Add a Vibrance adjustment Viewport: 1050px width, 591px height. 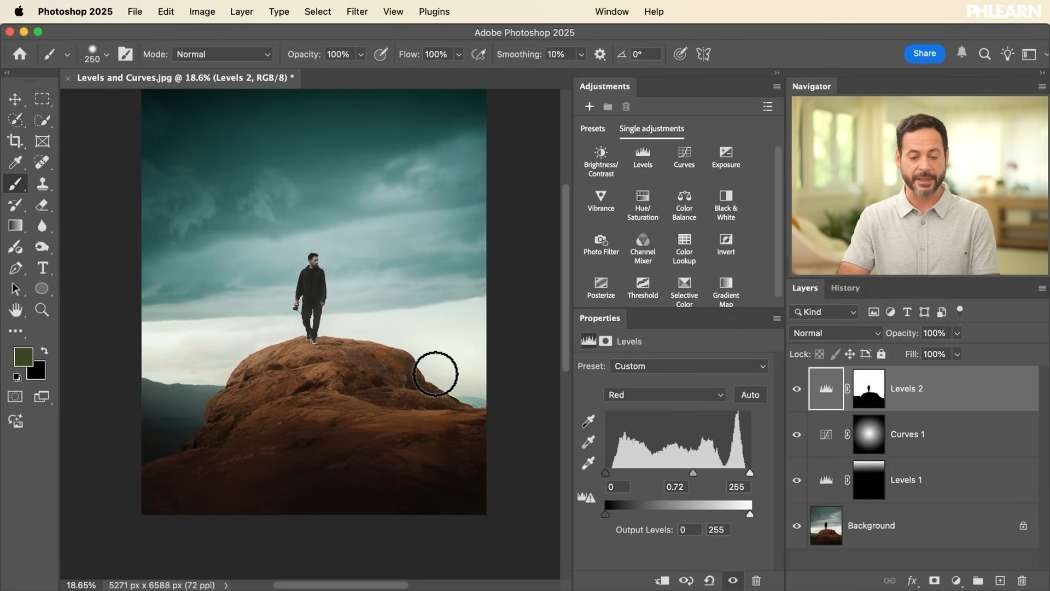pyautogui.click(x=601, y=201)
